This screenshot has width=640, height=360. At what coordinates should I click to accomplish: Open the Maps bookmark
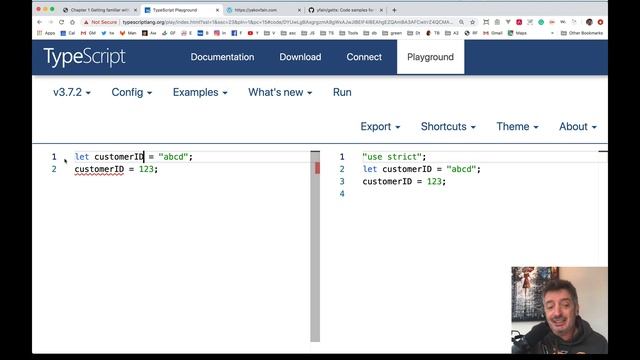click(517, 33)
